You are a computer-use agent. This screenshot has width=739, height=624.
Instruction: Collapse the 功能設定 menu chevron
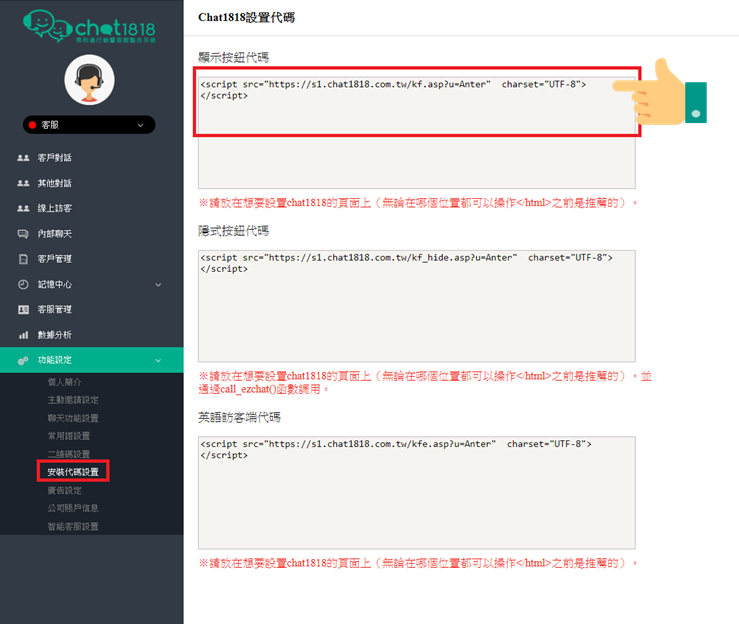[x=158, y=360]
